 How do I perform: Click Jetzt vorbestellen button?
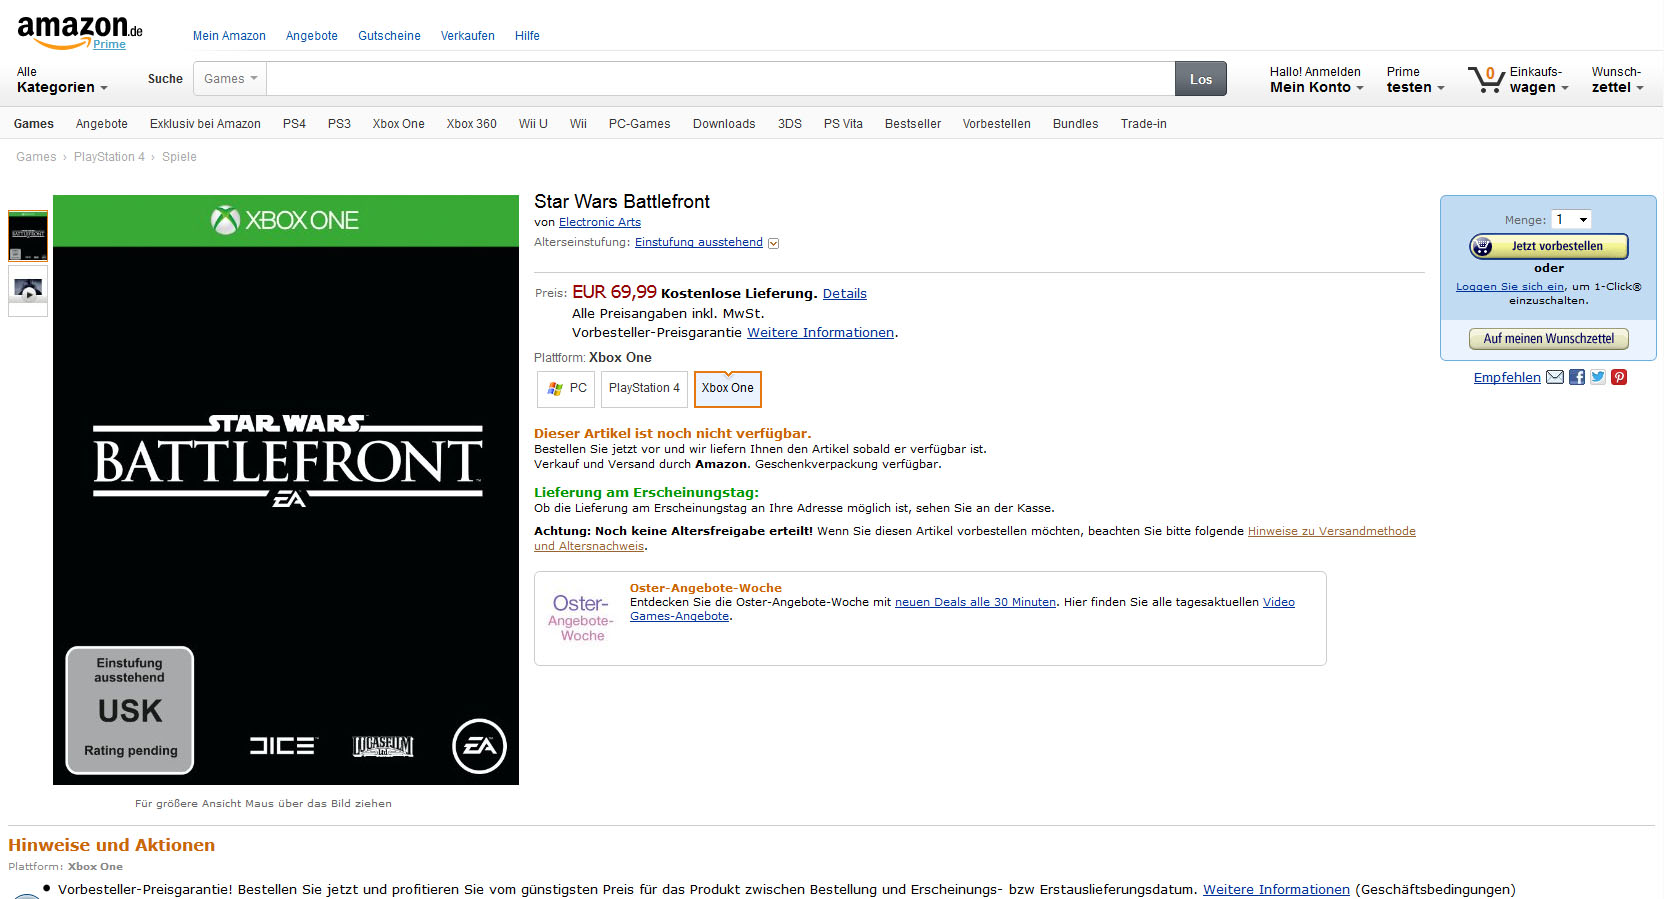[x=1549, y=246]
